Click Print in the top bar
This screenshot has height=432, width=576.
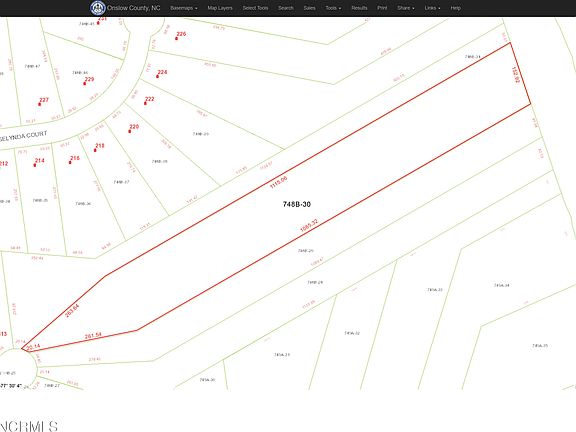(x=382, y=8)
